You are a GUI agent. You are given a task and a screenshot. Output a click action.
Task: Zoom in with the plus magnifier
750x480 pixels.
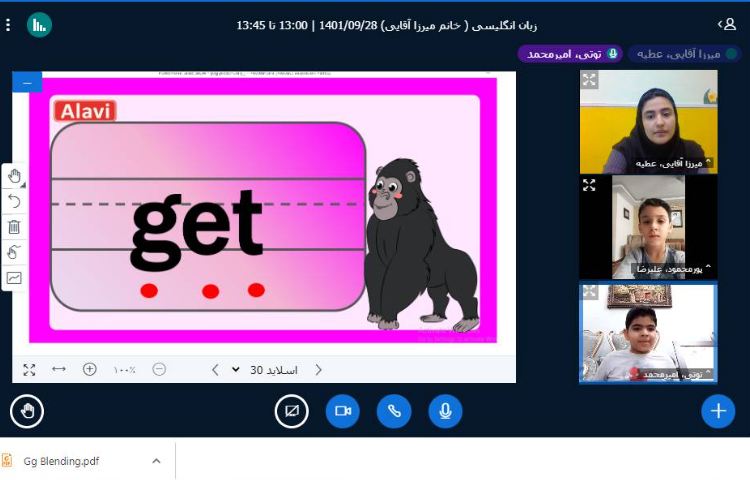click(x=90, y=369)
